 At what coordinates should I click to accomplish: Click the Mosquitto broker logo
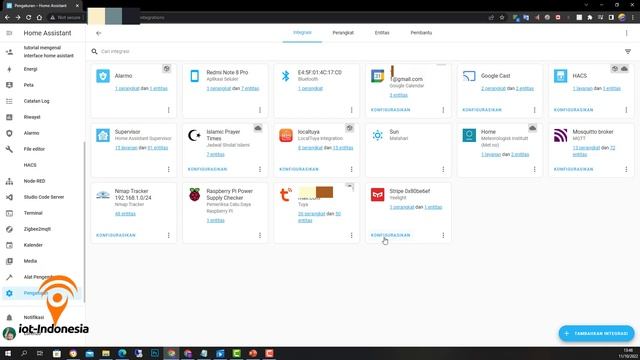click(560, 135)
